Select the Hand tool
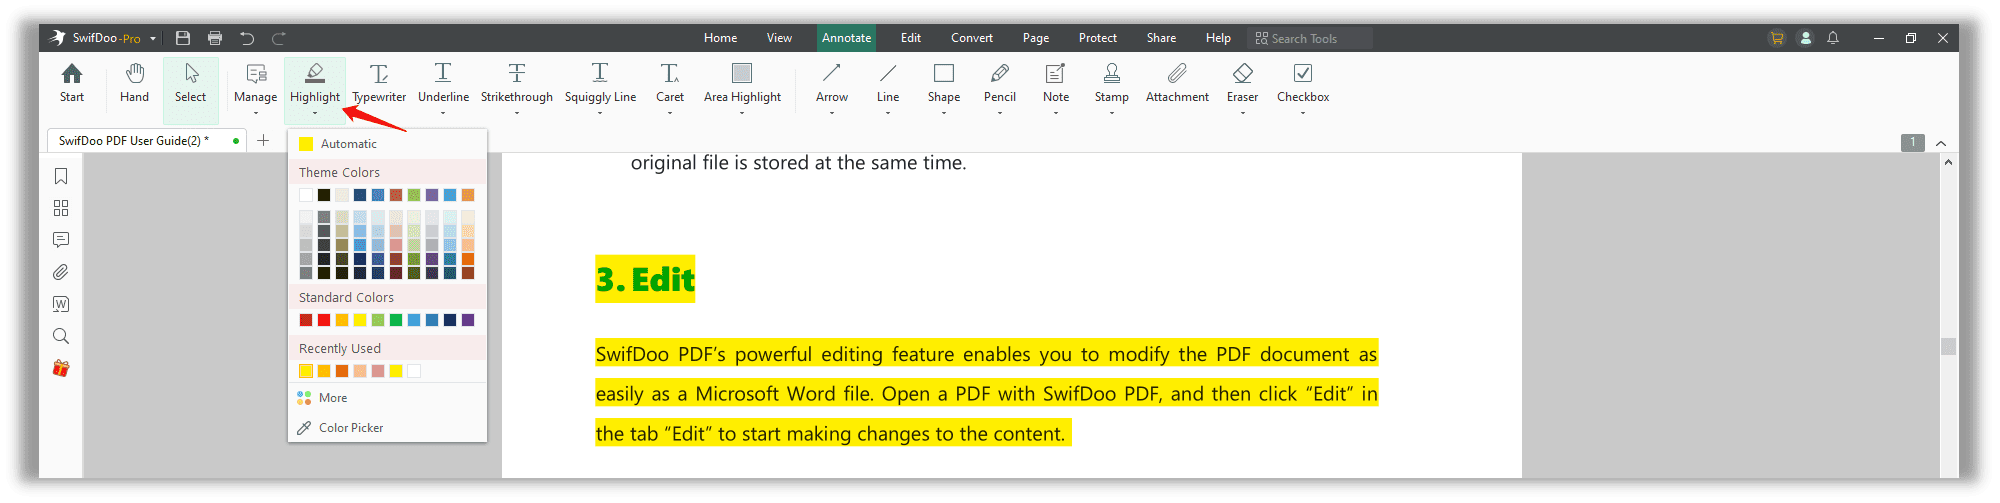This screenshot has height=503, width=2000. click(134, 83)
